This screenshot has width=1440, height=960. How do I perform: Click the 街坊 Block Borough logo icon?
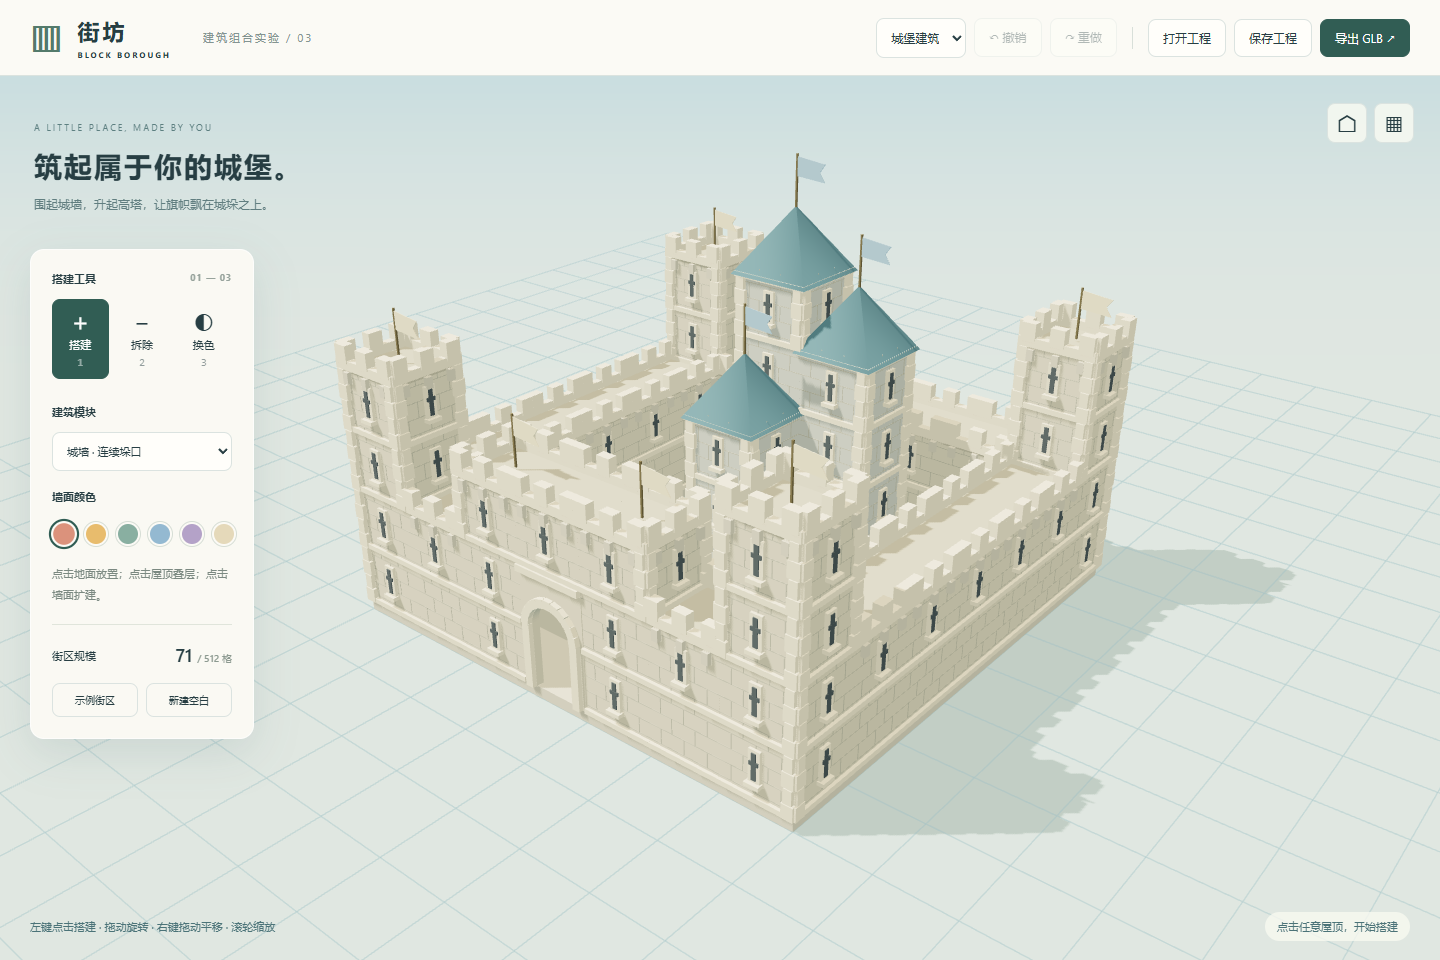pos(47,39)
